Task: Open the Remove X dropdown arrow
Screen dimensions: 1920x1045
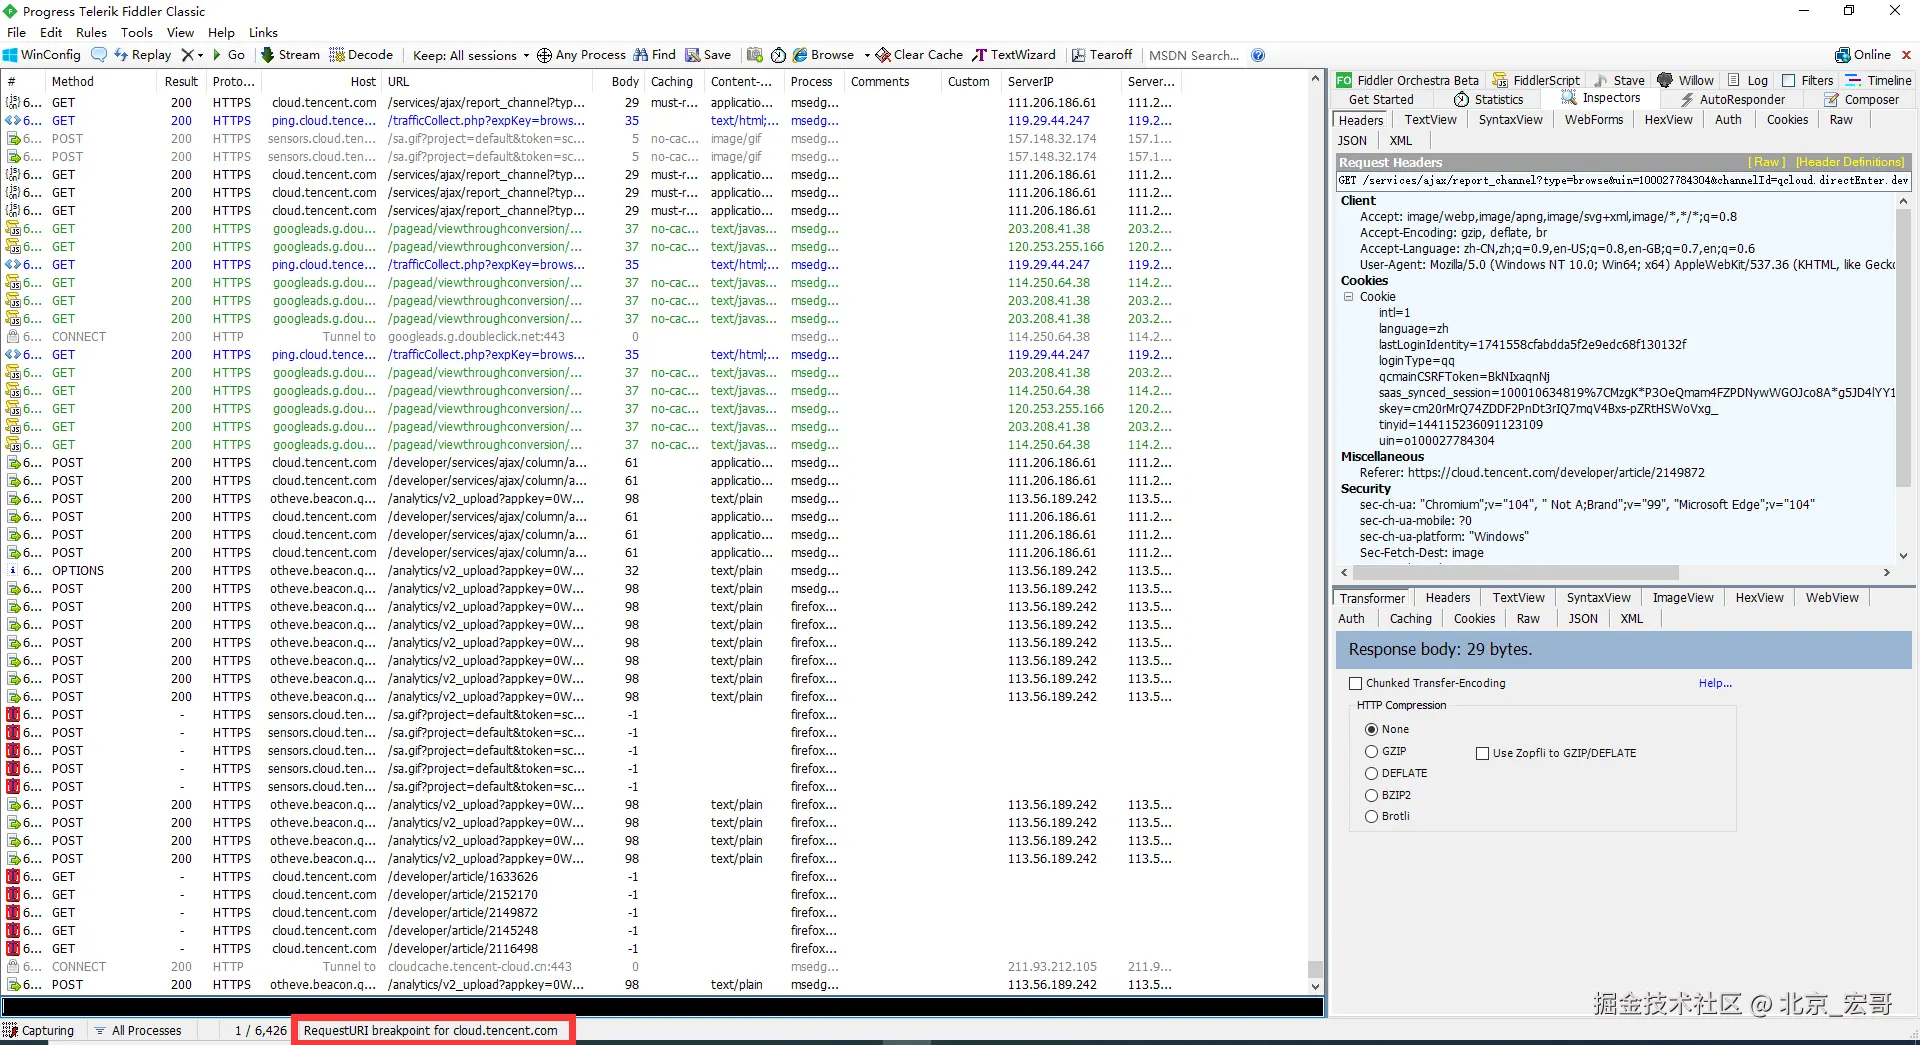Action: [x=200, y=55]
